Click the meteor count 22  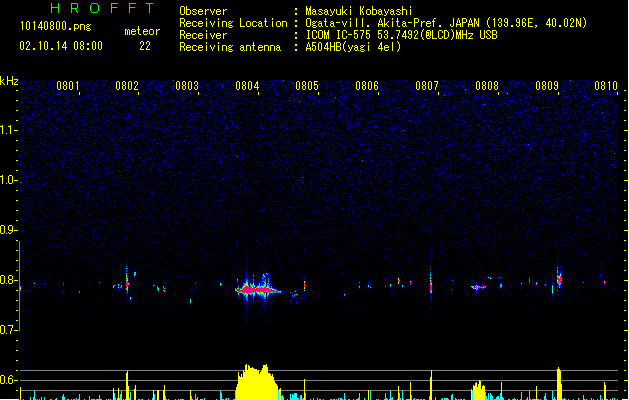point(145,46)
